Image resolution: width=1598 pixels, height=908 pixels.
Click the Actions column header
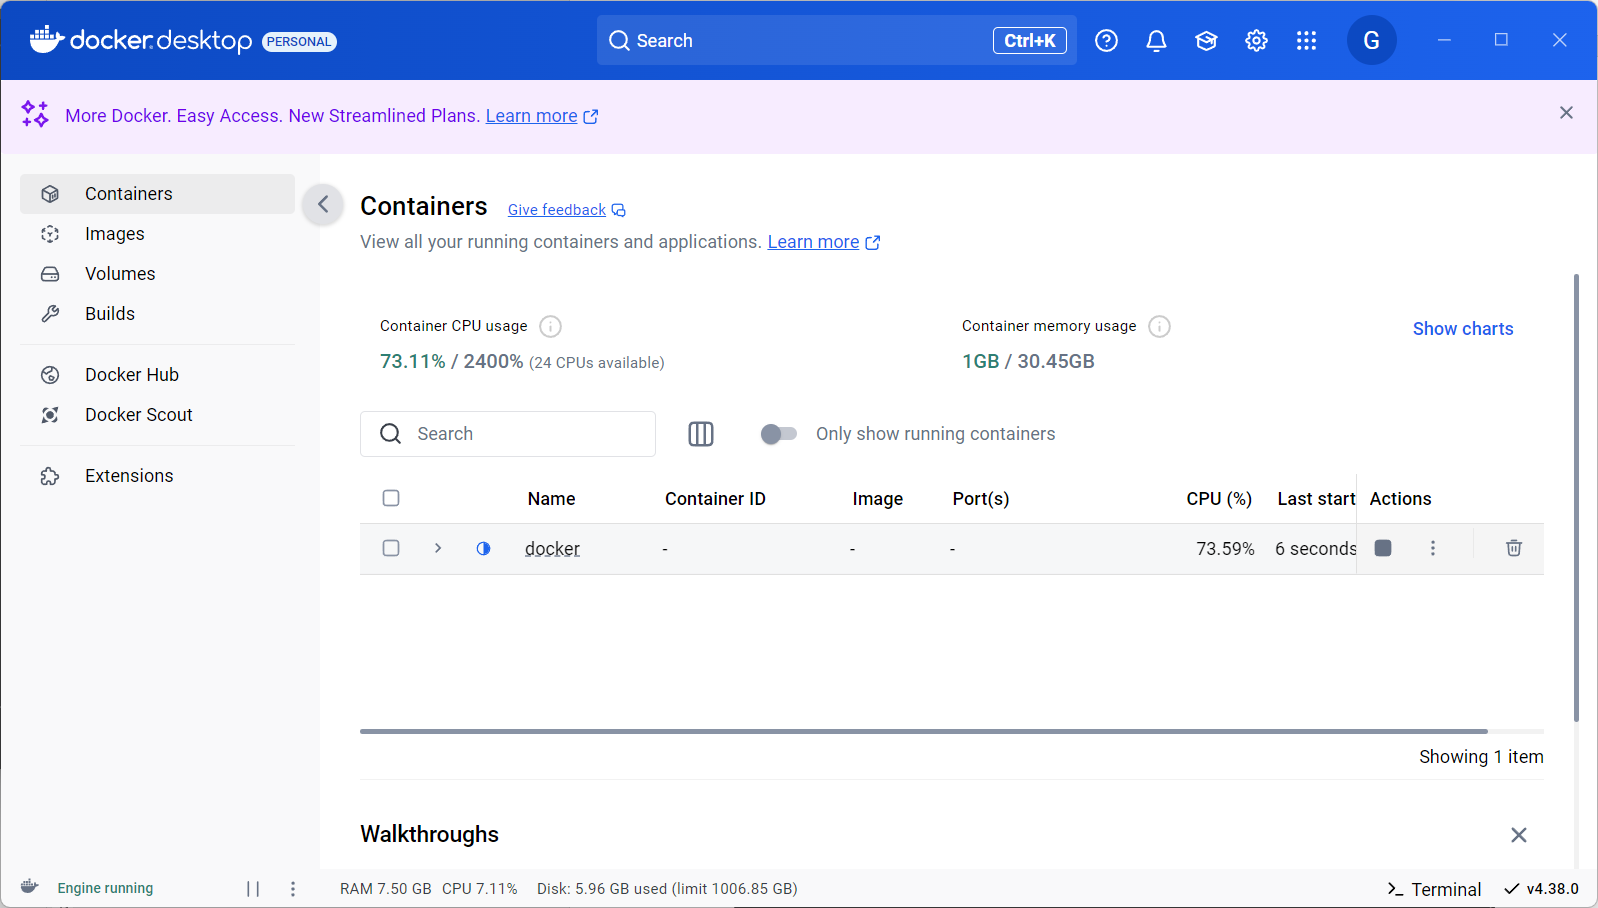point(1400,499)
